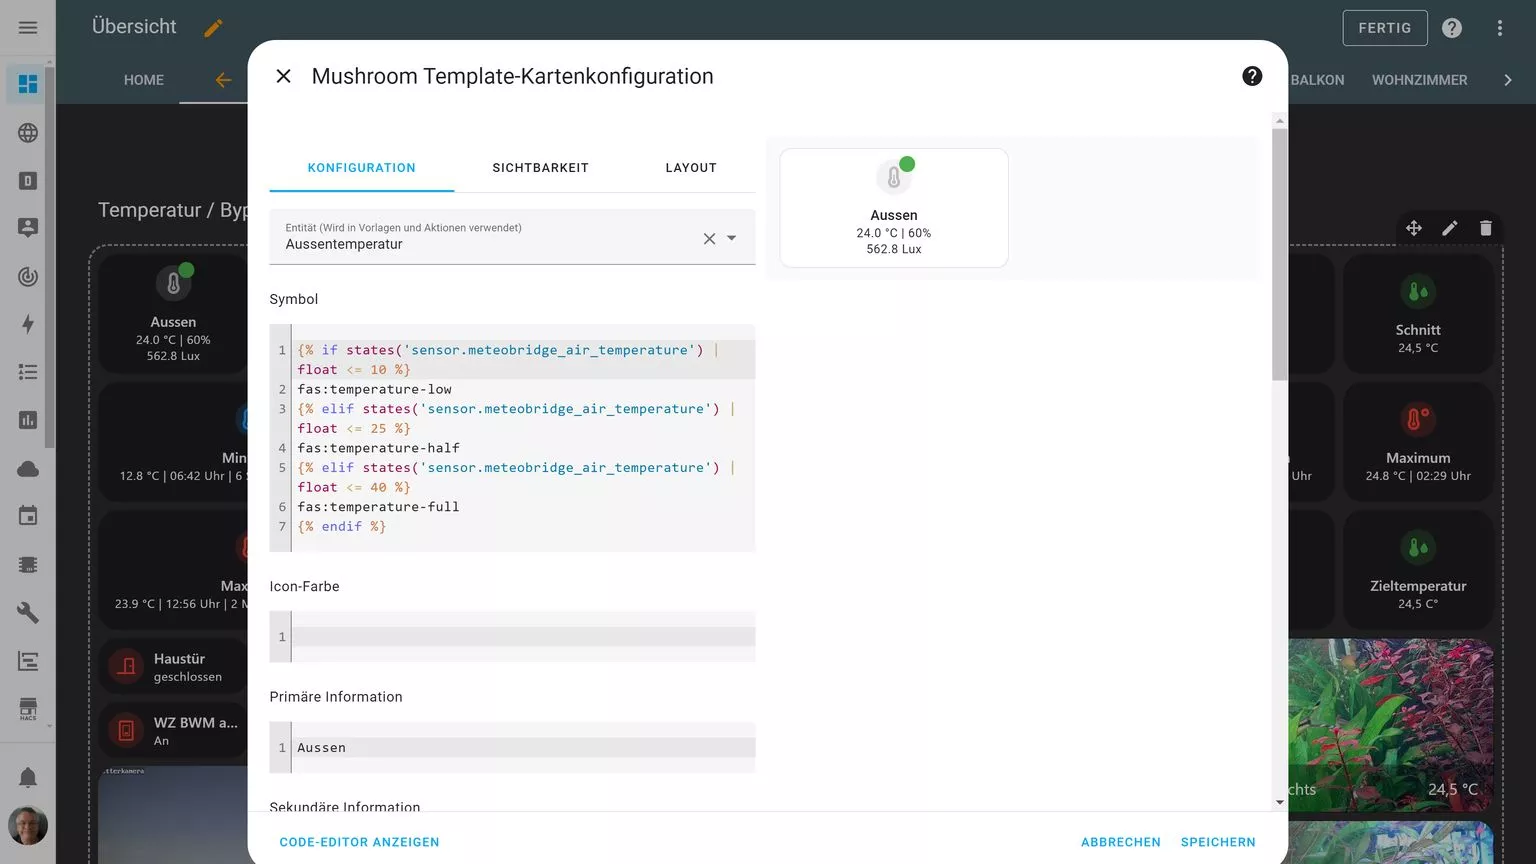Open the globe map icon in sidebar
The image size is (1536, 864).
click(28, 132)
